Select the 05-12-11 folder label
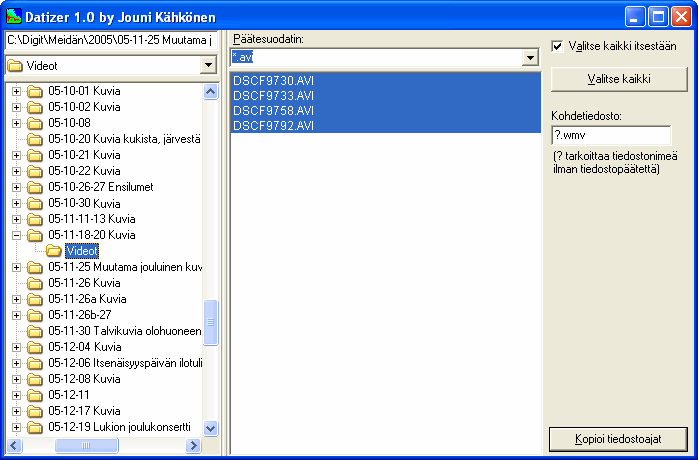This screenshot has height=460, width=698. tap(69, 395)
